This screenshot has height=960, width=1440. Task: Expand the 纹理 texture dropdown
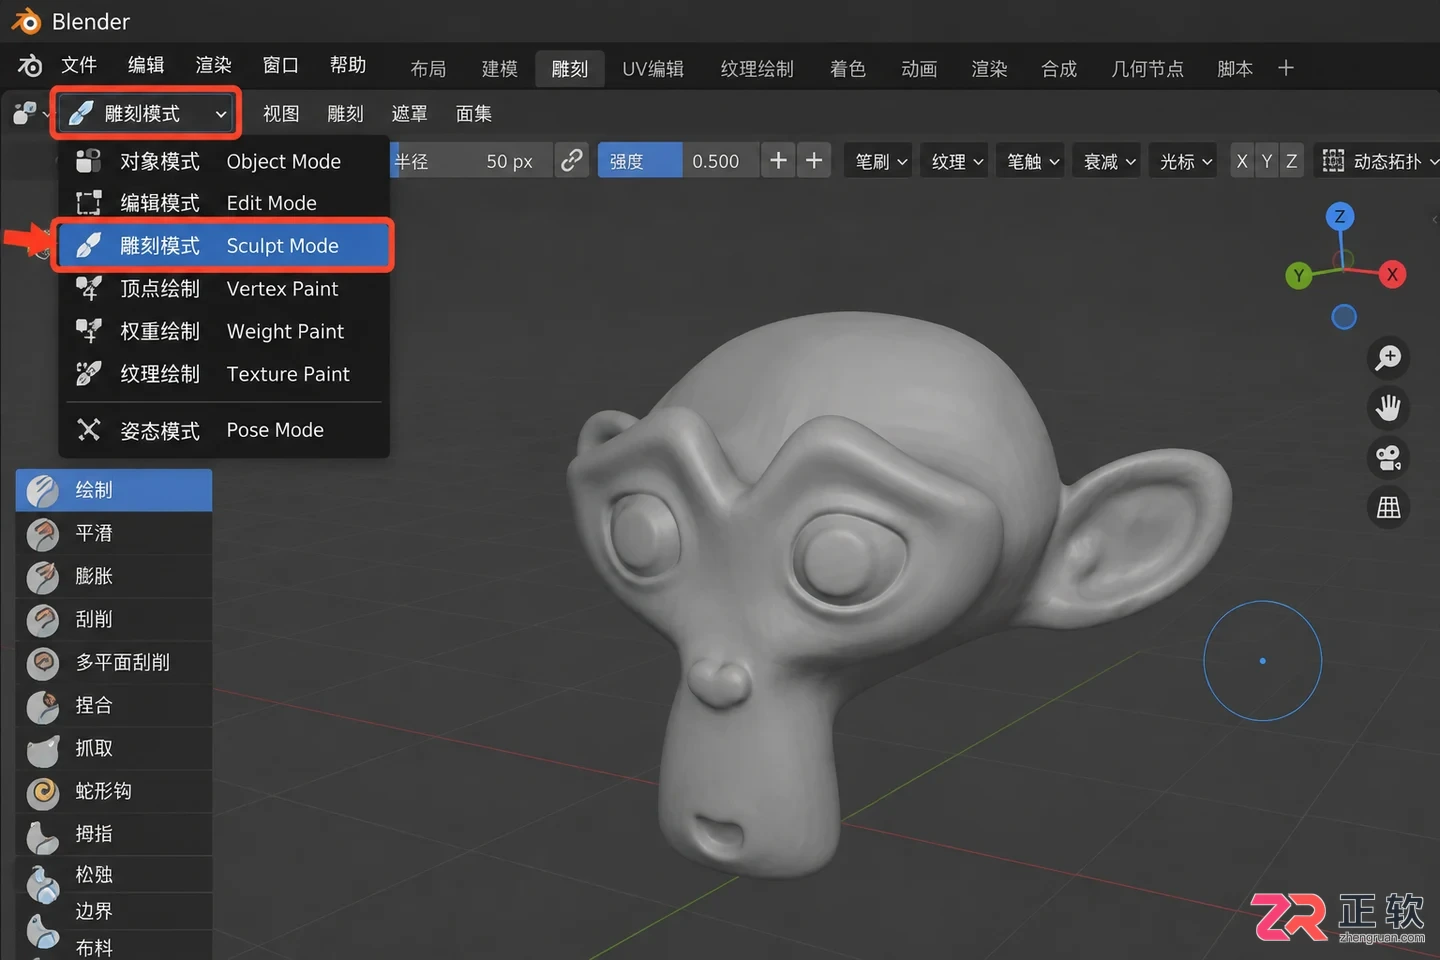click(957, 161)
